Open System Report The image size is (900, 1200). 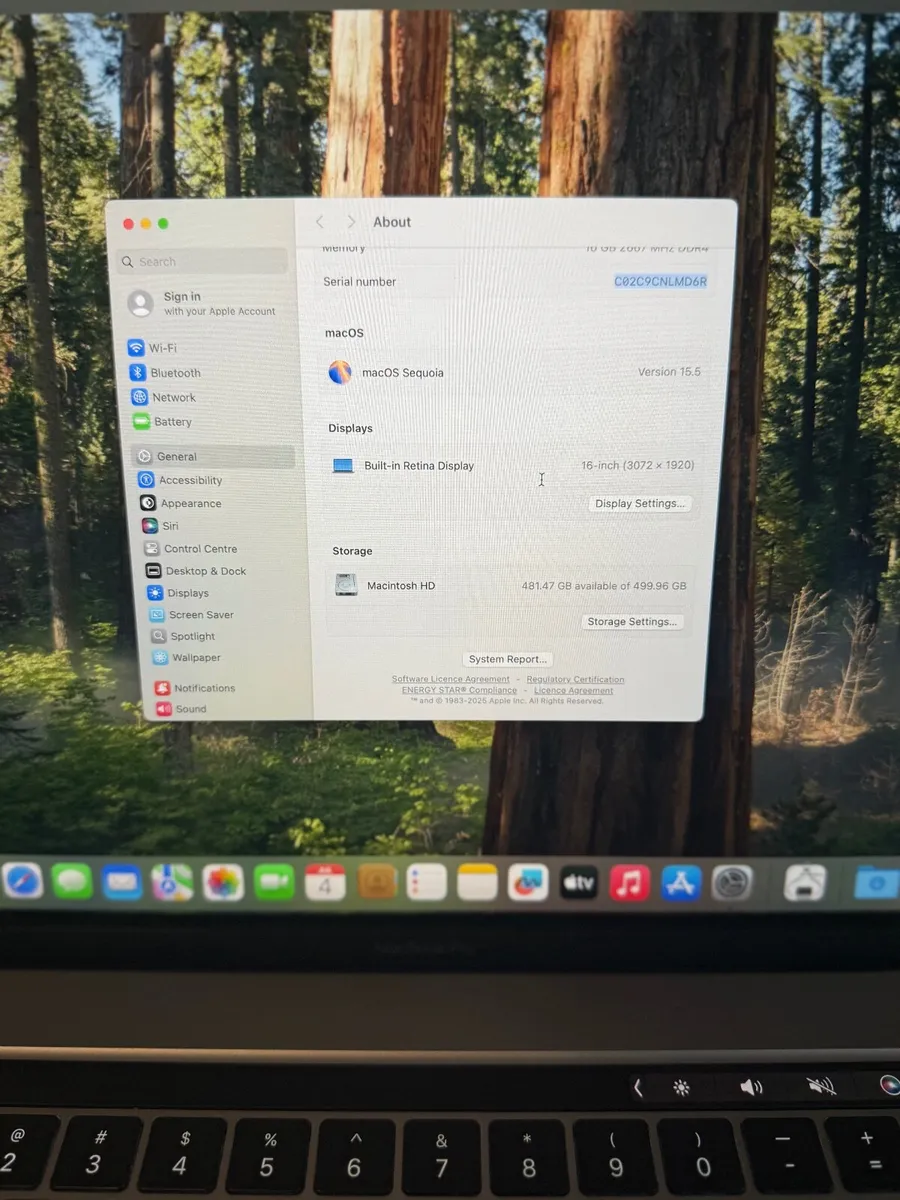(507, 658)
